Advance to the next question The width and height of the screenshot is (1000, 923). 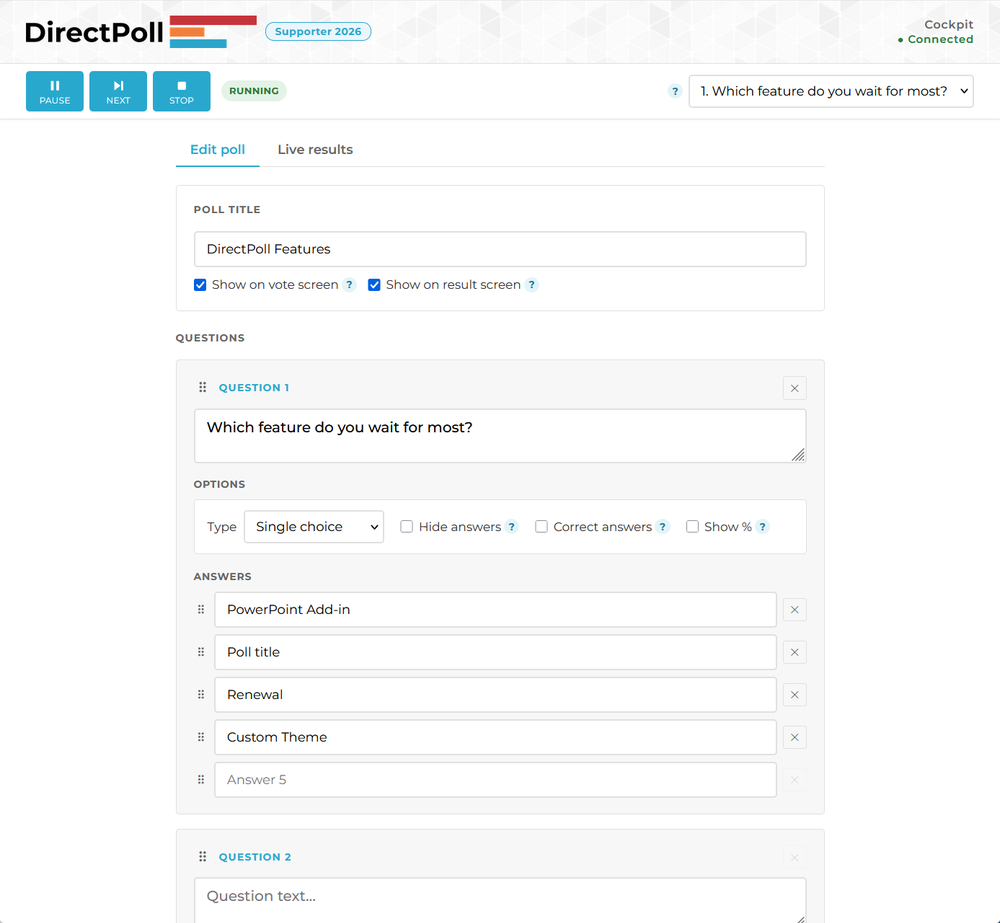pyautogui.click(x=118, y=91)
